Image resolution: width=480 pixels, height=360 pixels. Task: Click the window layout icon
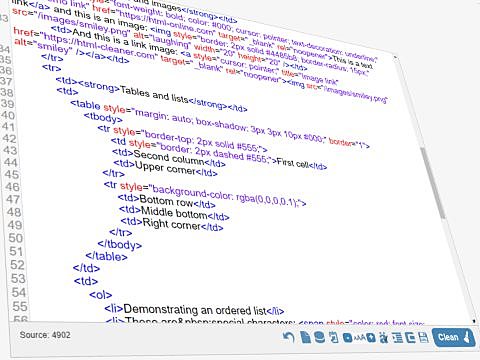pyautogui.click(x=410, y=338)
